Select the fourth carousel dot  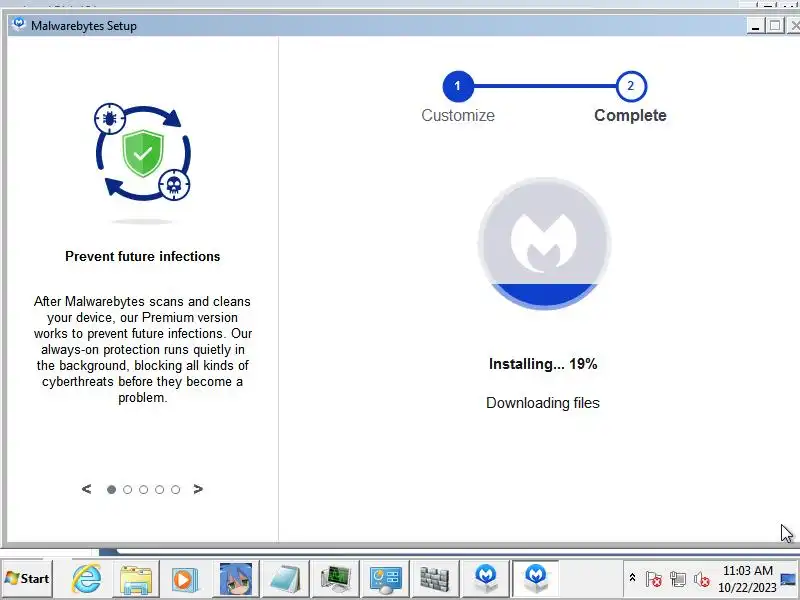pyautogui.click(x=160, y=489)
